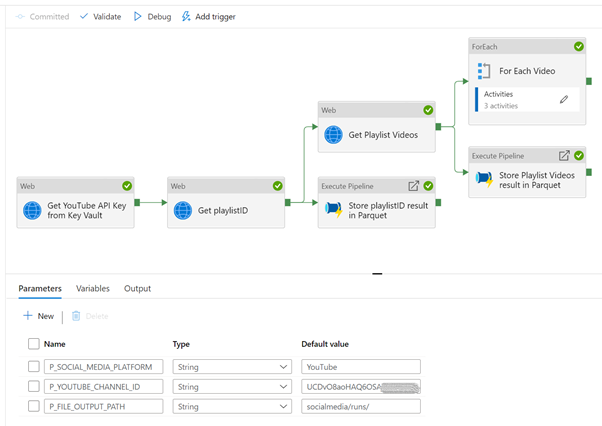Click the panel resize divider handle
This screenshot has width=602, height=426.
click(x=377, y=273)
